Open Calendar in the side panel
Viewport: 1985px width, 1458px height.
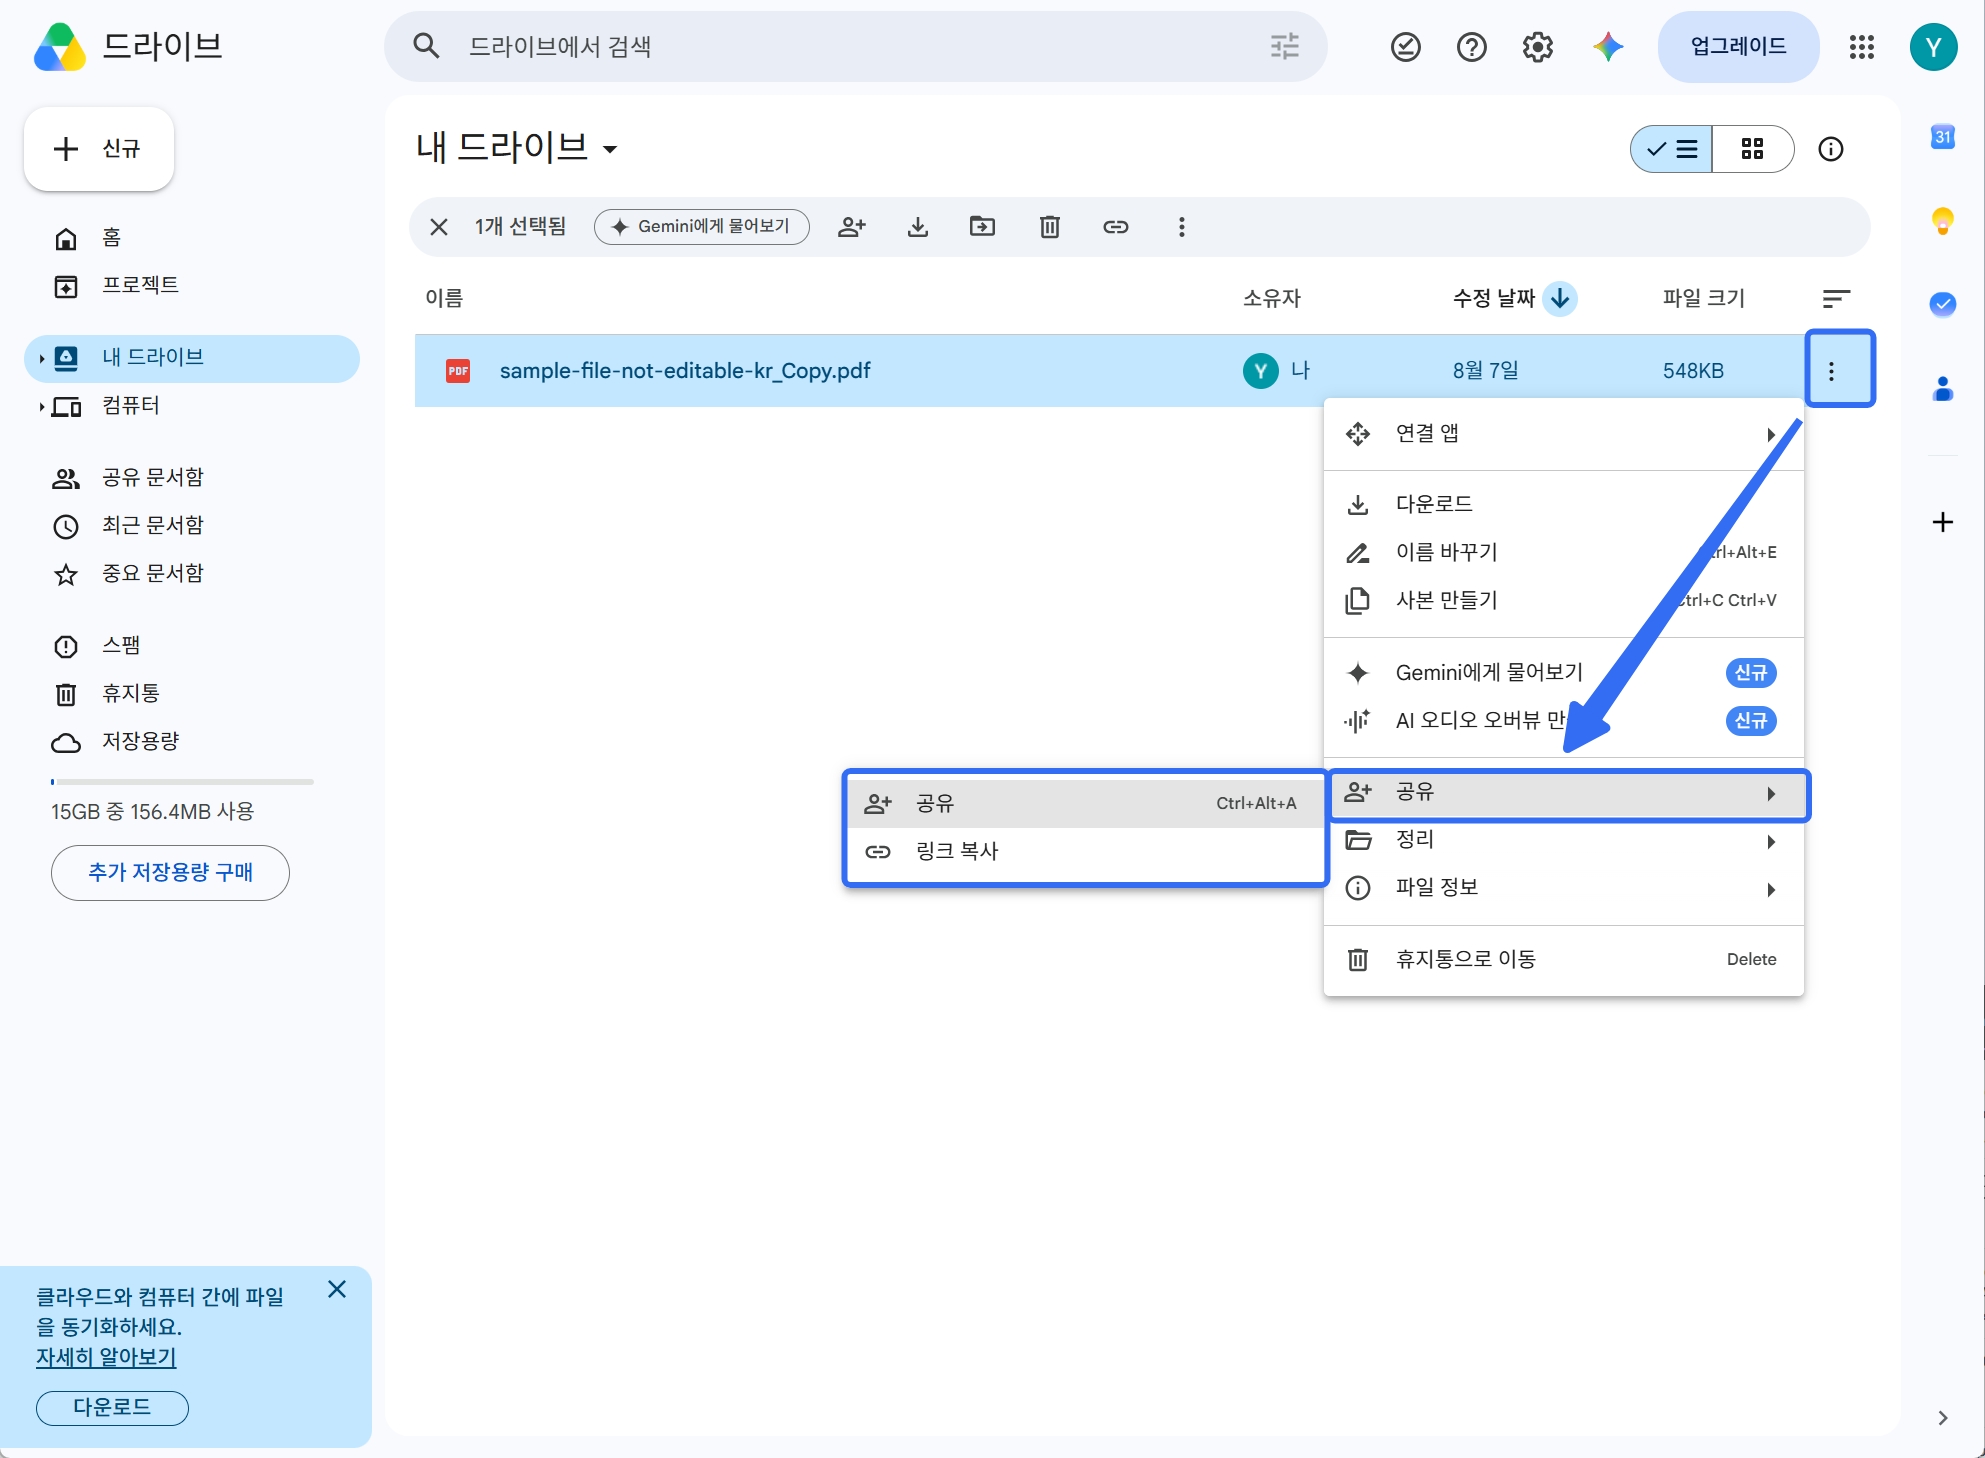[1942, 137]
